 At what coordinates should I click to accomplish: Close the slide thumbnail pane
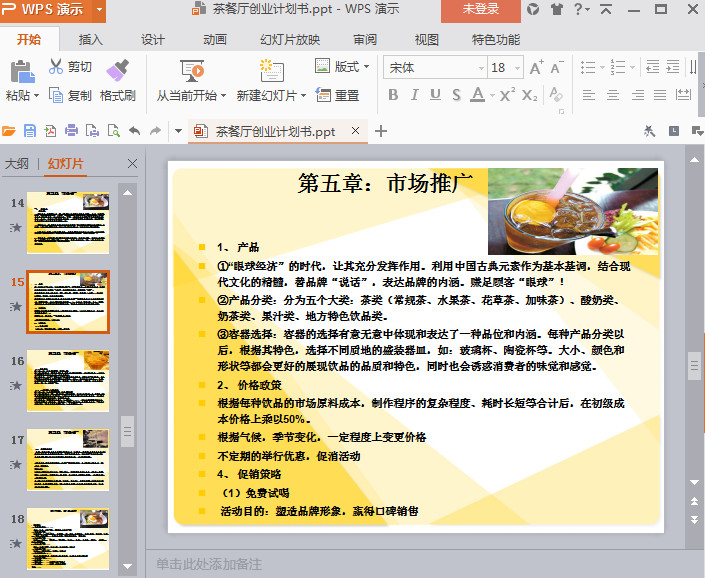tap(132, 164)
